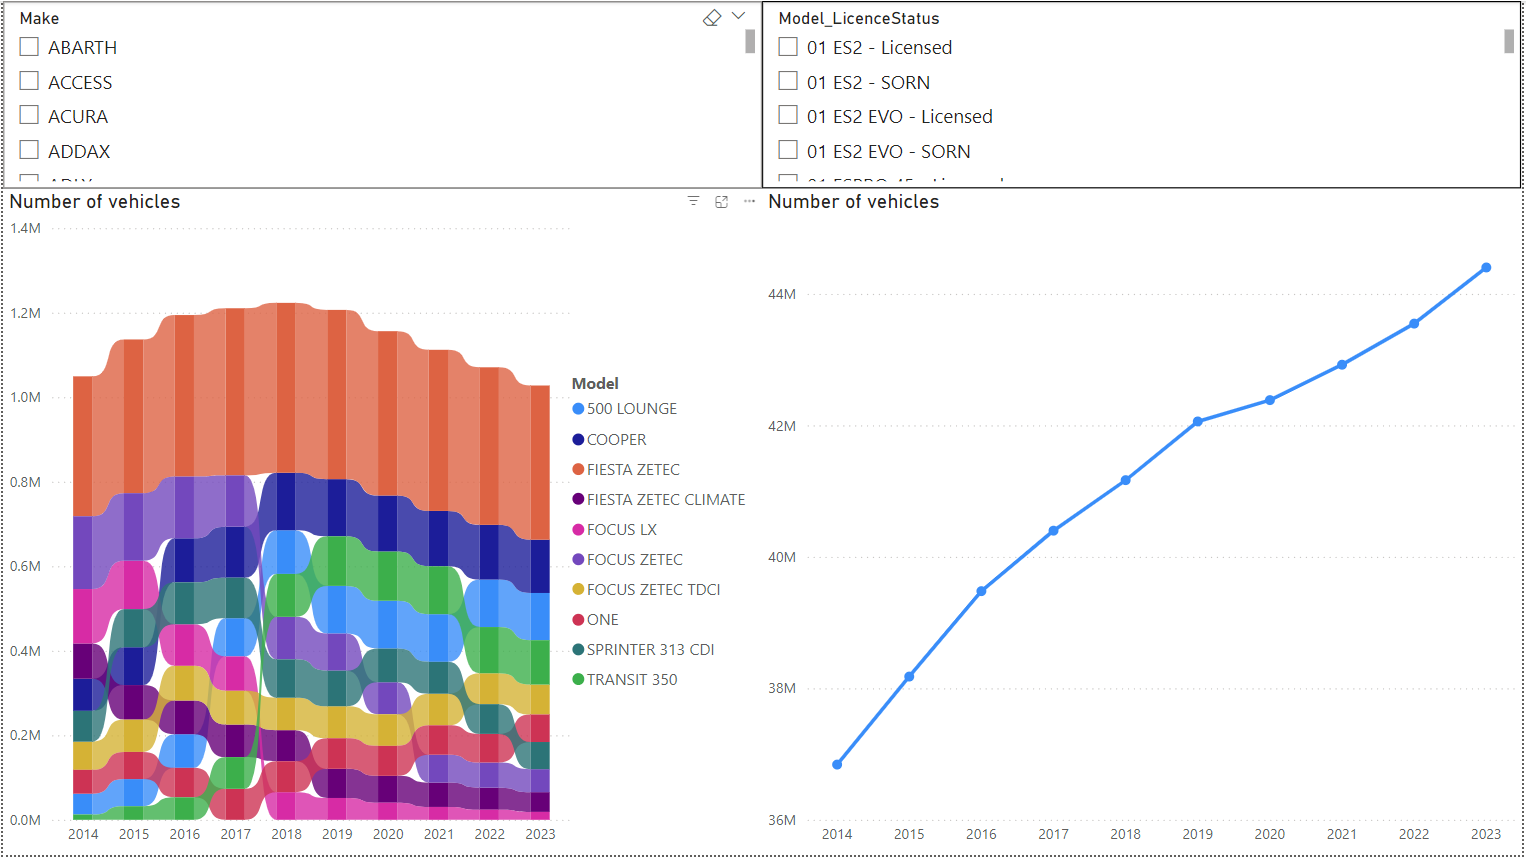Click the 2016 data point on the line chart
Image resolution: width=1526 pixels, height=860 pixels.
(x=981, y=591)
